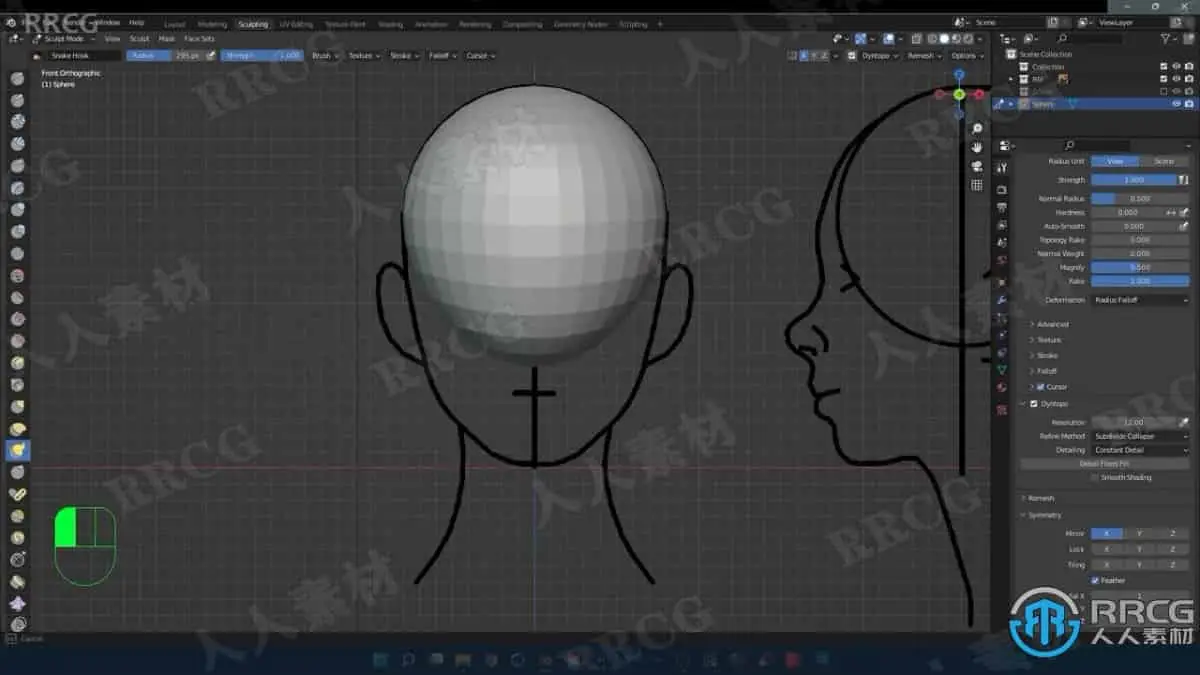The height and width of the screenshot is (675, 1200).
Task: Adjust the Magnify slider
Action: coord(1140,267)
